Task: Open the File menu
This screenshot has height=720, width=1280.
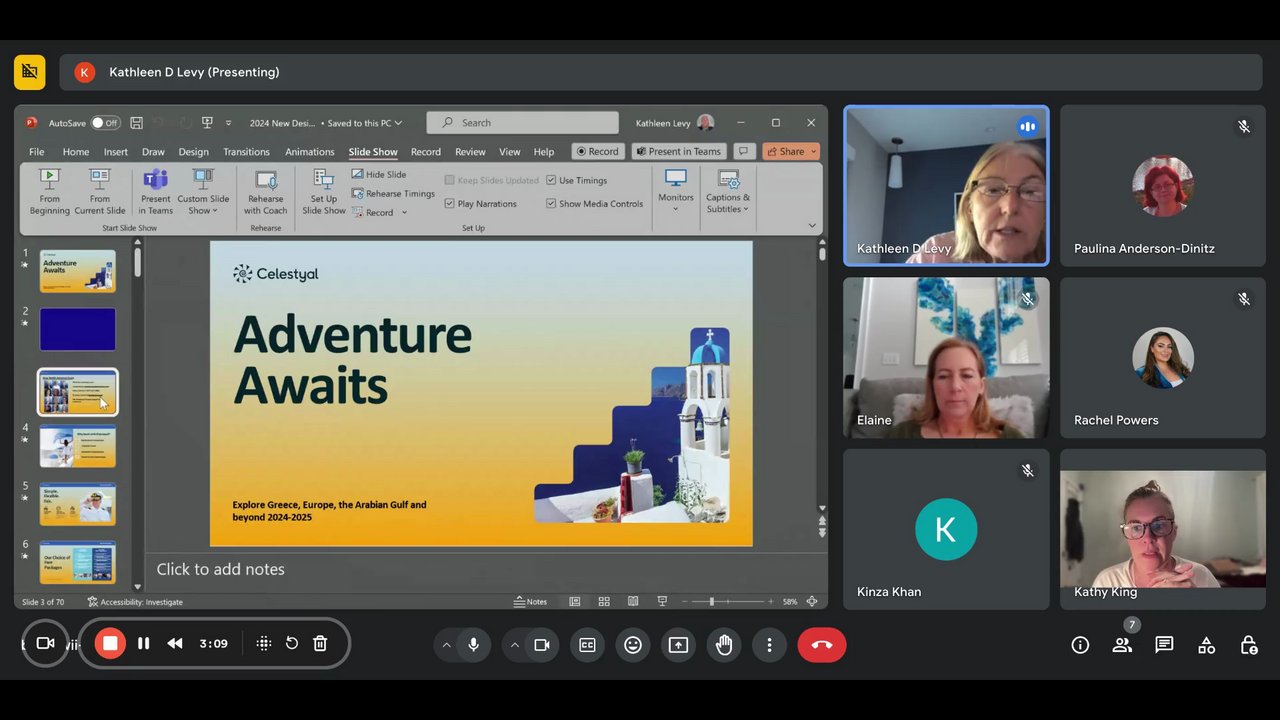Action: point(37,152)
